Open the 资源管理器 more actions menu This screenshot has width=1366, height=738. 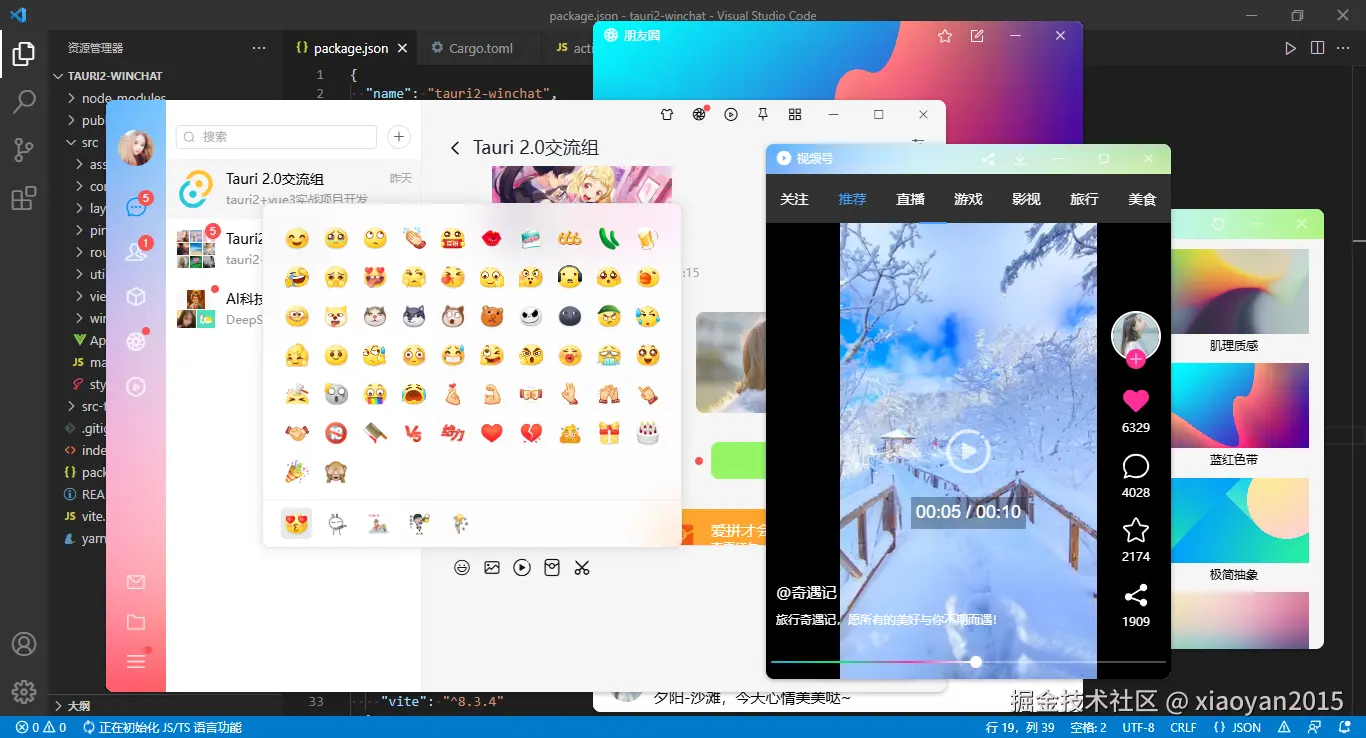coord(259,48)
